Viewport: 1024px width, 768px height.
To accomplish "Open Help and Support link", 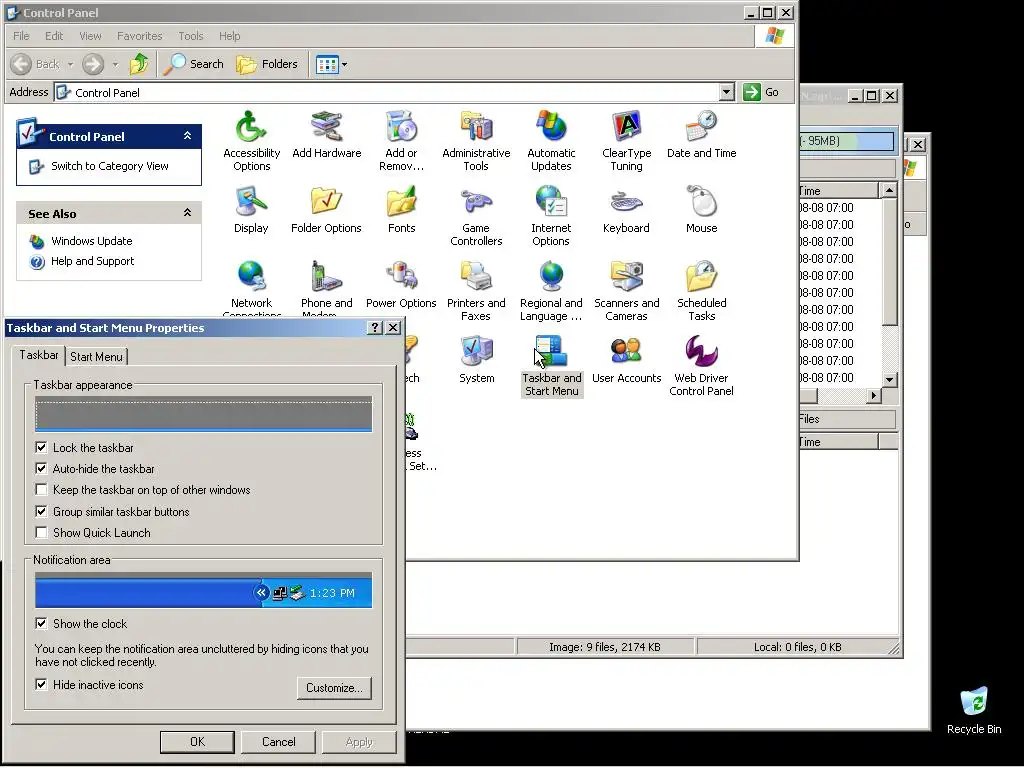I will pyautogui.click(x=93, y=261).
